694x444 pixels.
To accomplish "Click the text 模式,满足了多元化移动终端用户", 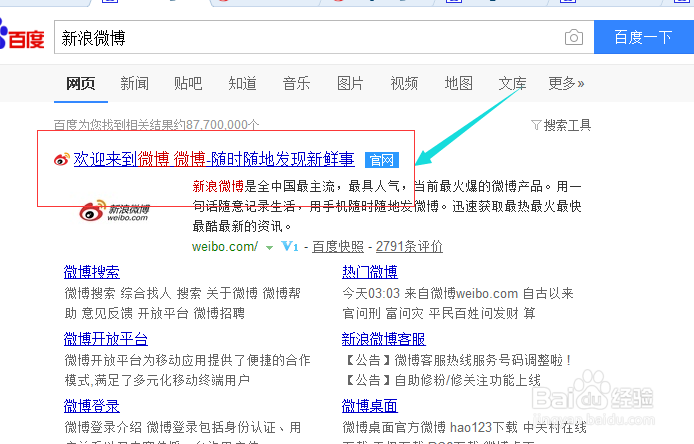I will pyautogui.click(x=157, y=380).
